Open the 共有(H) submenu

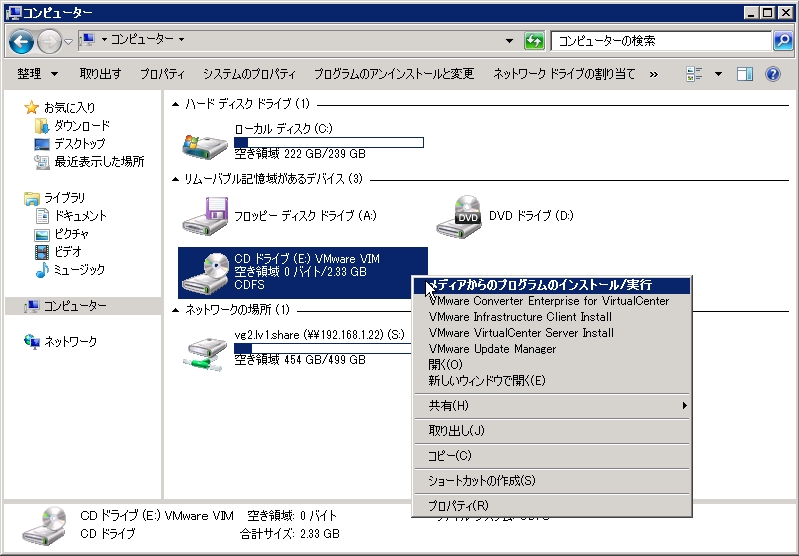click(552, 406)
